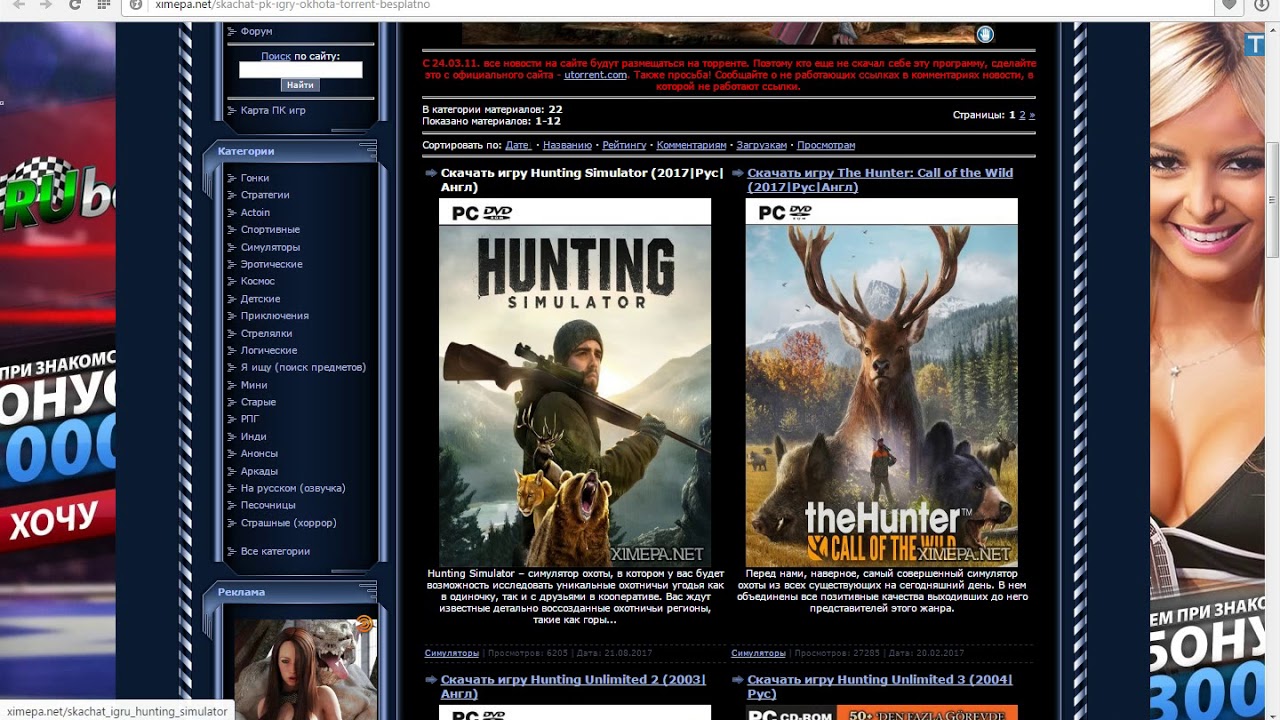Image resolution: width=1280 pixels, height=720 pixels.
Task: Open the Hunting Simulator cover image
Action: (x=575, y=382)
